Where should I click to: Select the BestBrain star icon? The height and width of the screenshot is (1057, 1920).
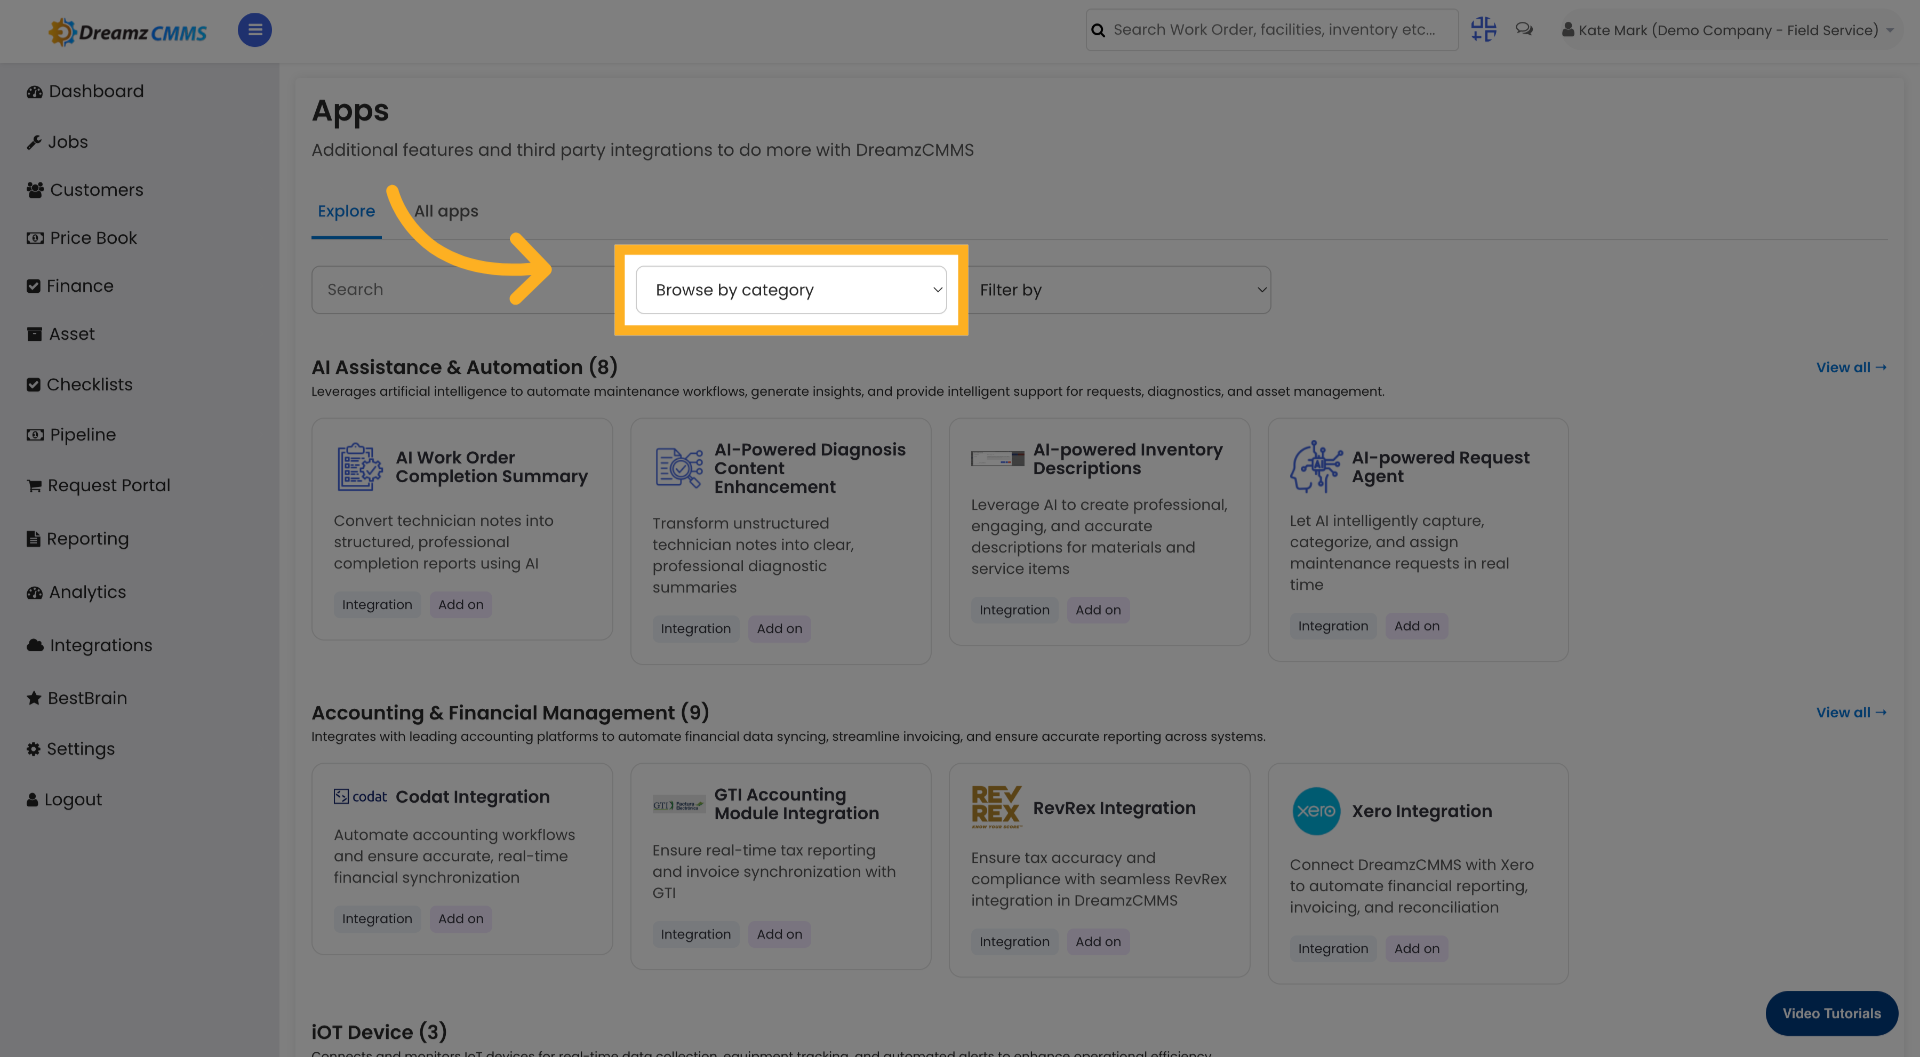33,697
